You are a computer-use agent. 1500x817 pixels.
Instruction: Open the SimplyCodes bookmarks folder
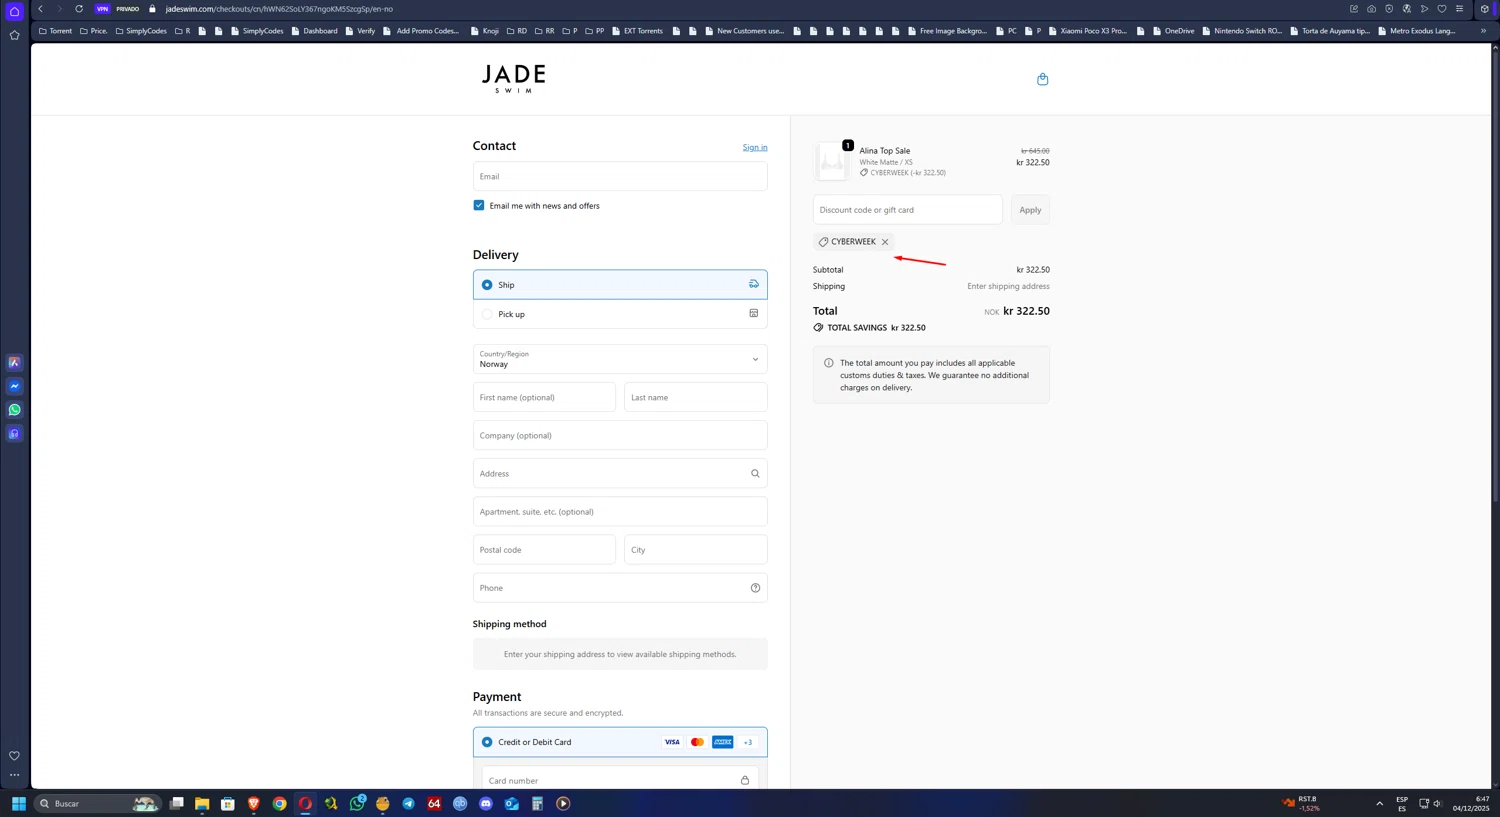[x=141, y=31]
